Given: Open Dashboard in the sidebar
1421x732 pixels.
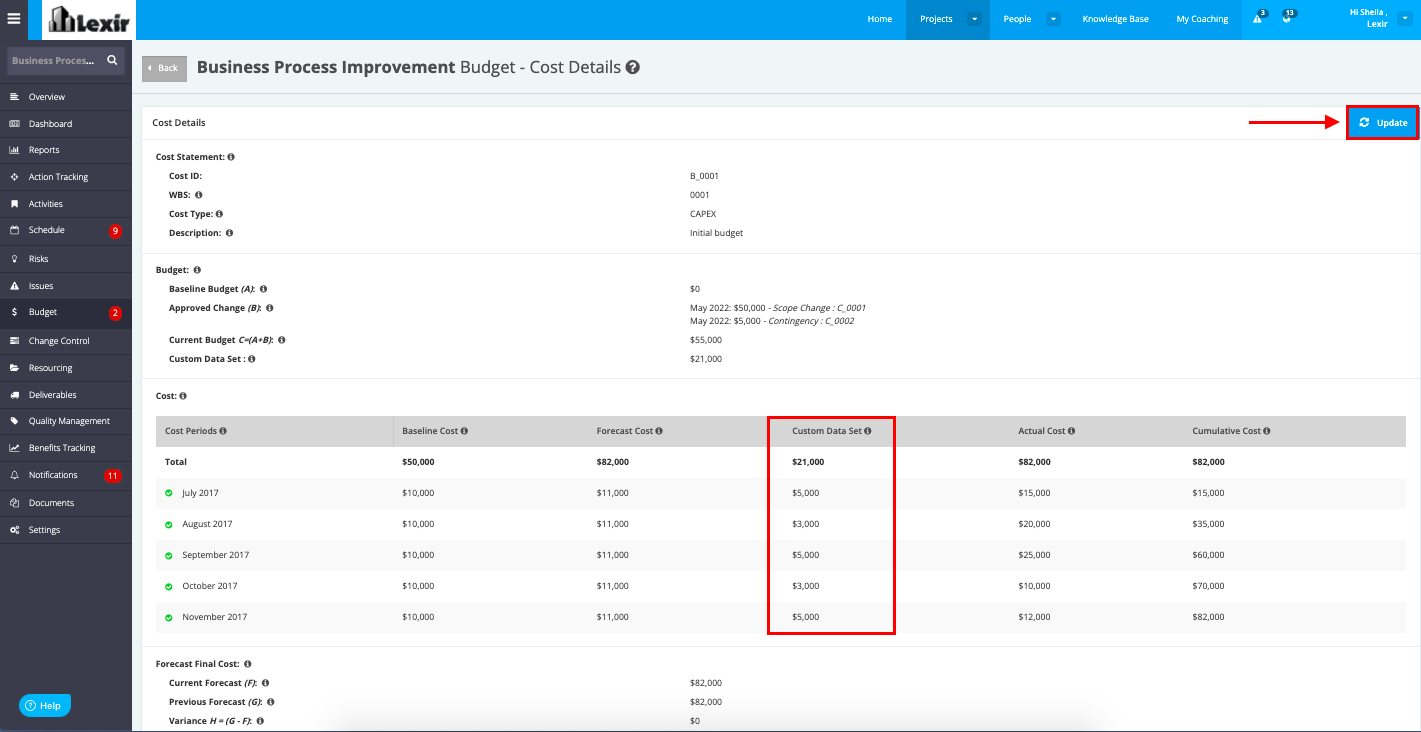Looking at the screenshot, I should (x=66, y=124).
